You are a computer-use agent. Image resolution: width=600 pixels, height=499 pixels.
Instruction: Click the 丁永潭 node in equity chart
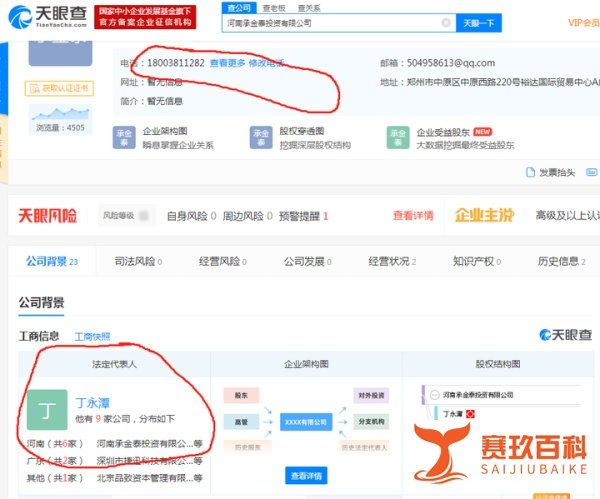point(453,414)
